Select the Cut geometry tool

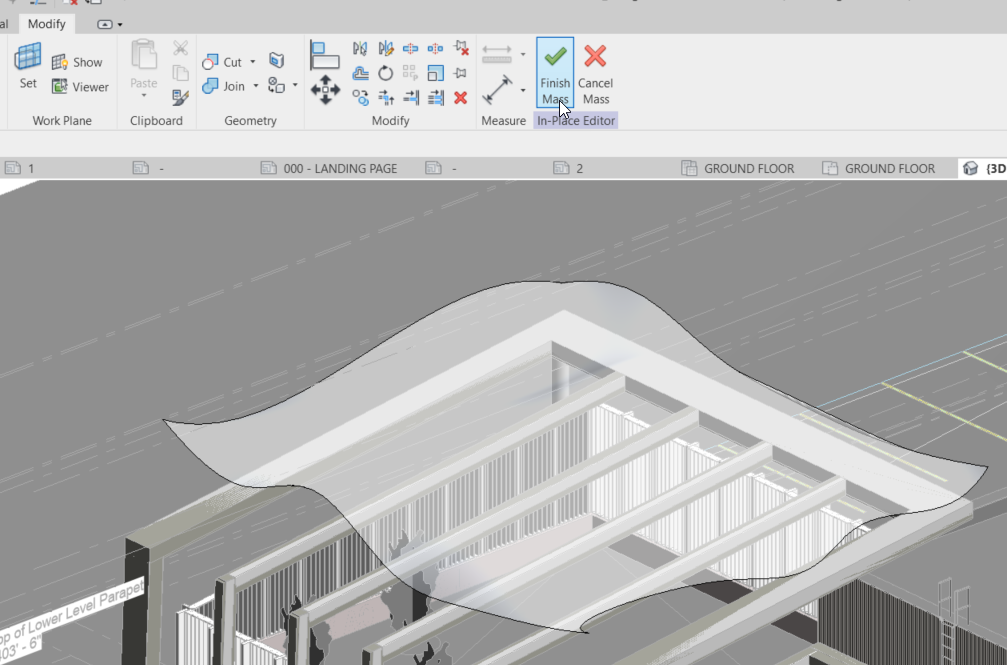tap(222, 62)
